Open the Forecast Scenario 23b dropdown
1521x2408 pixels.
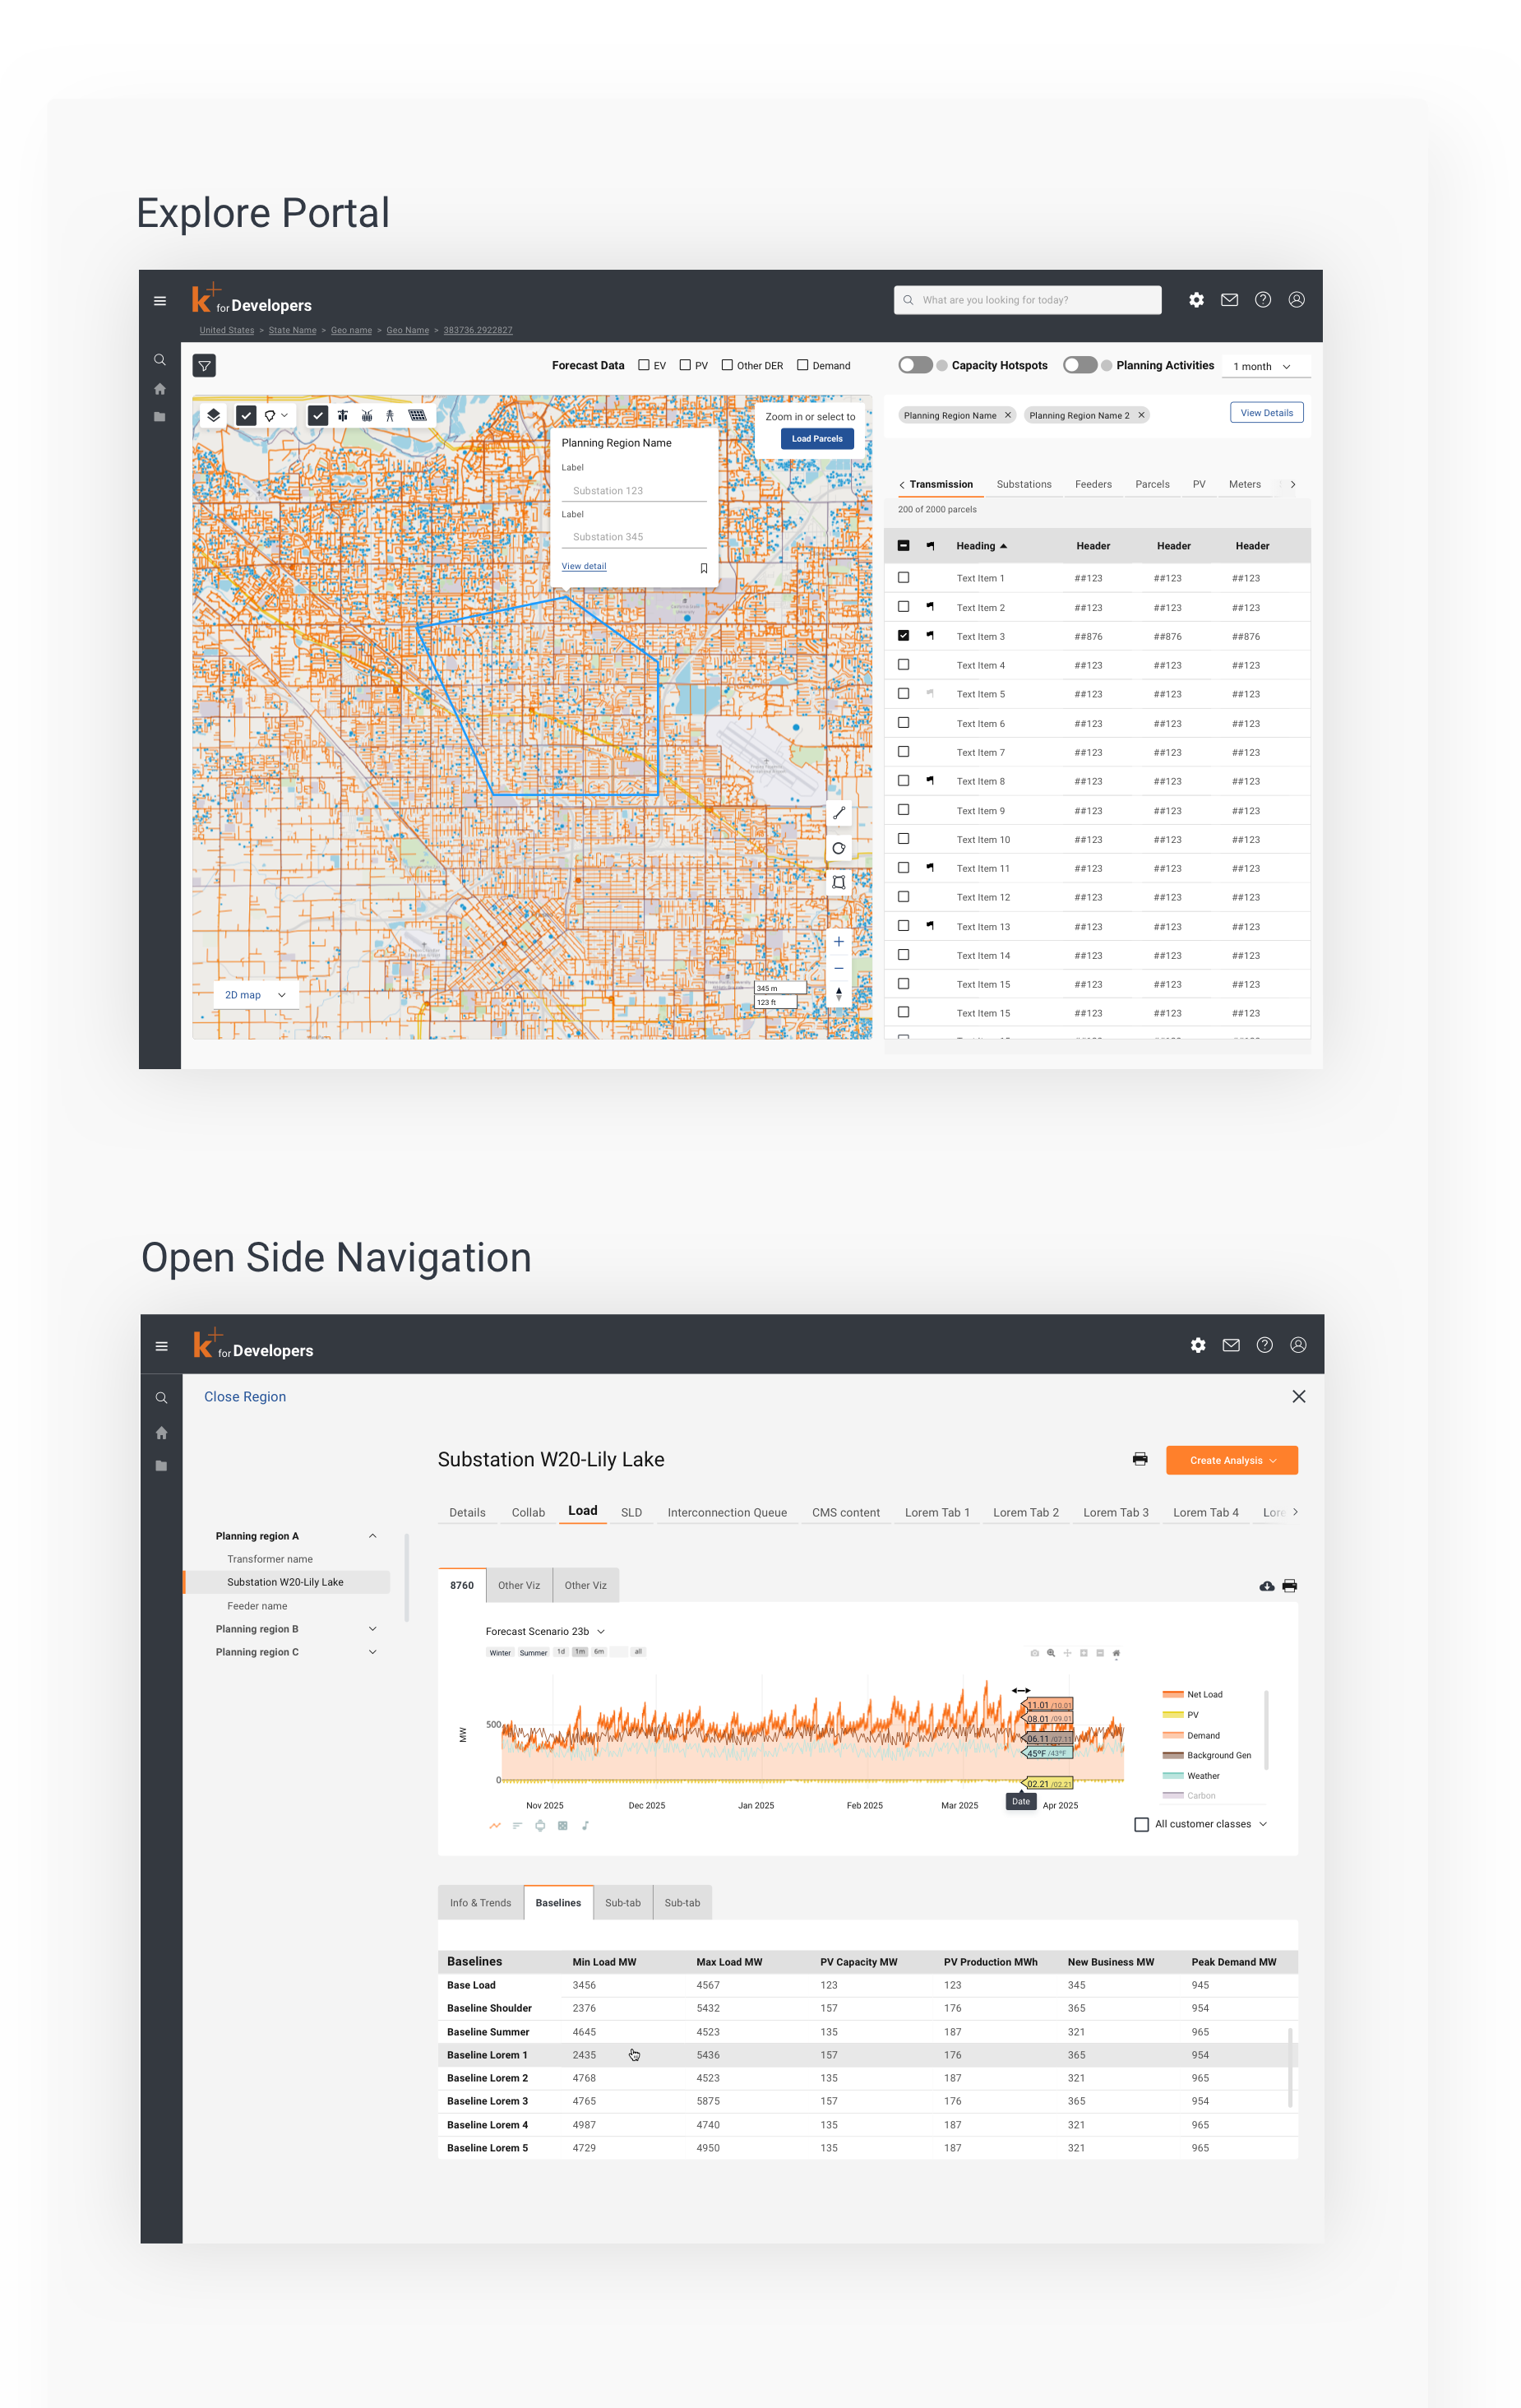click(545, 1631)
